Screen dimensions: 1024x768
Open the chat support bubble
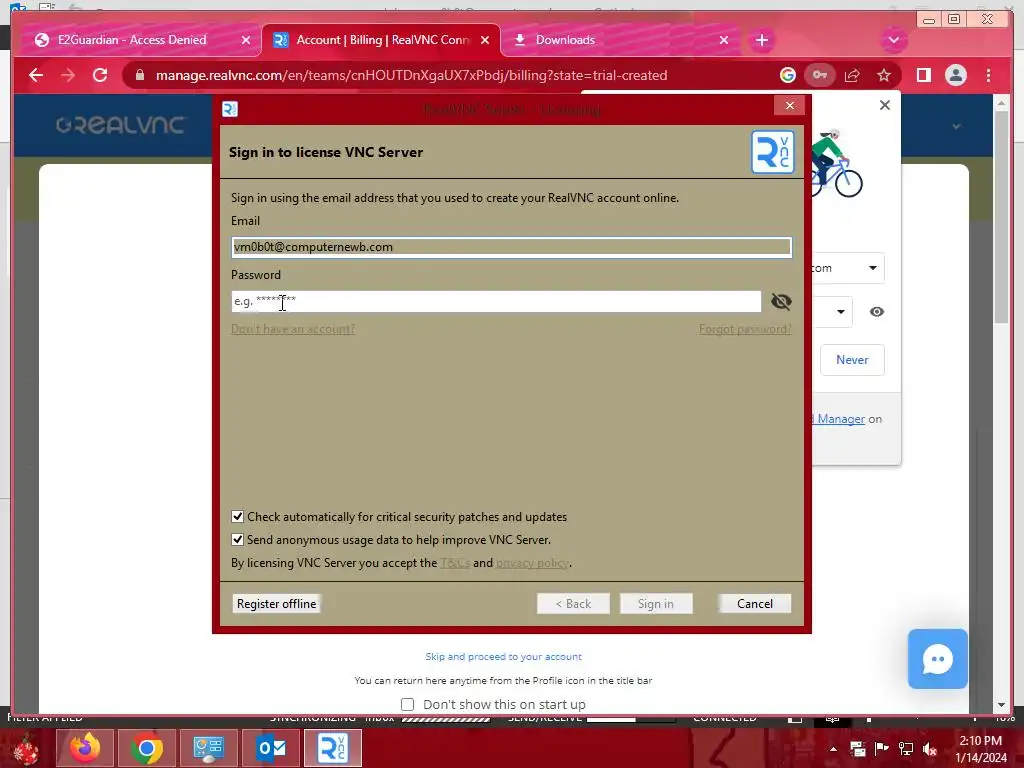(x=937, y=658)
